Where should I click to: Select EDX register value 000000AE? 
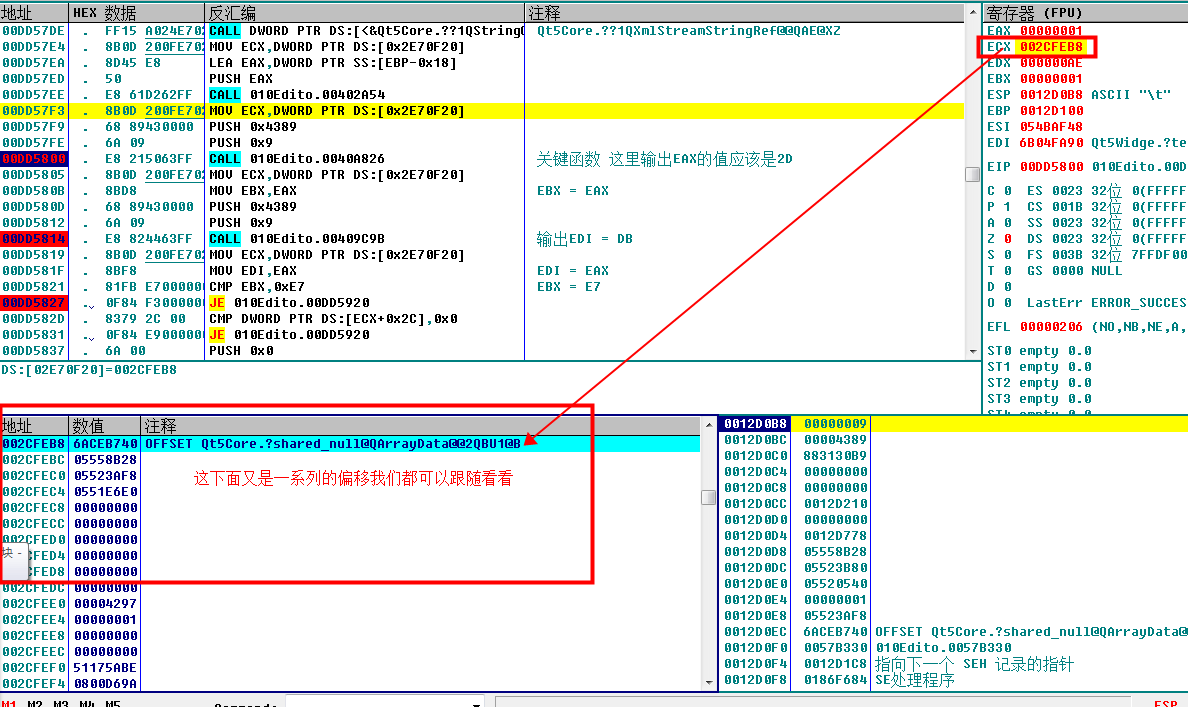pos(1051,63)
